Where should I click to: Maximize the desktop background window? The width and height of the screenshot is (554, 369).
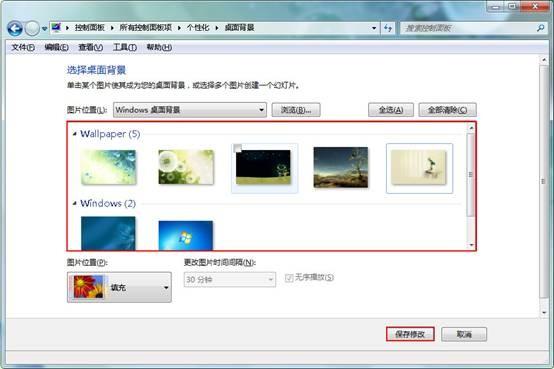(x=512, y=6)
